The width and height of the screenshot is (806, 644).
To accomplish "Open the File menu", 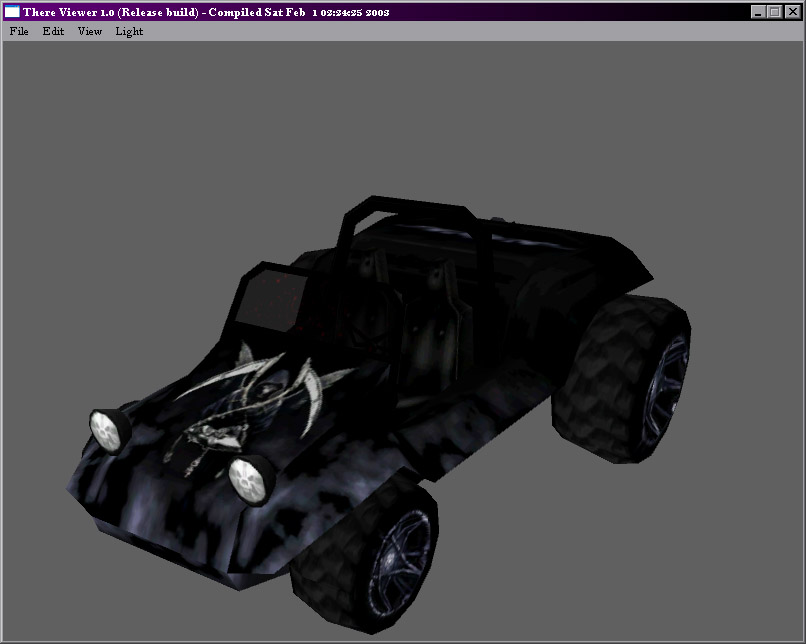I will click(x=19, y=31).
